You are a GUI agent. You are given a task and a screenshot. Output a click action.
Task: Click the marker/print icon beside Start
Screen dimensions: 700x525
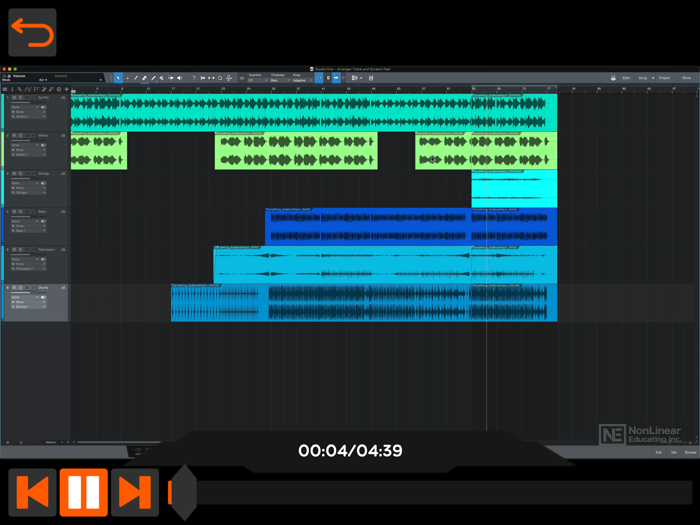tap(613, 78)
